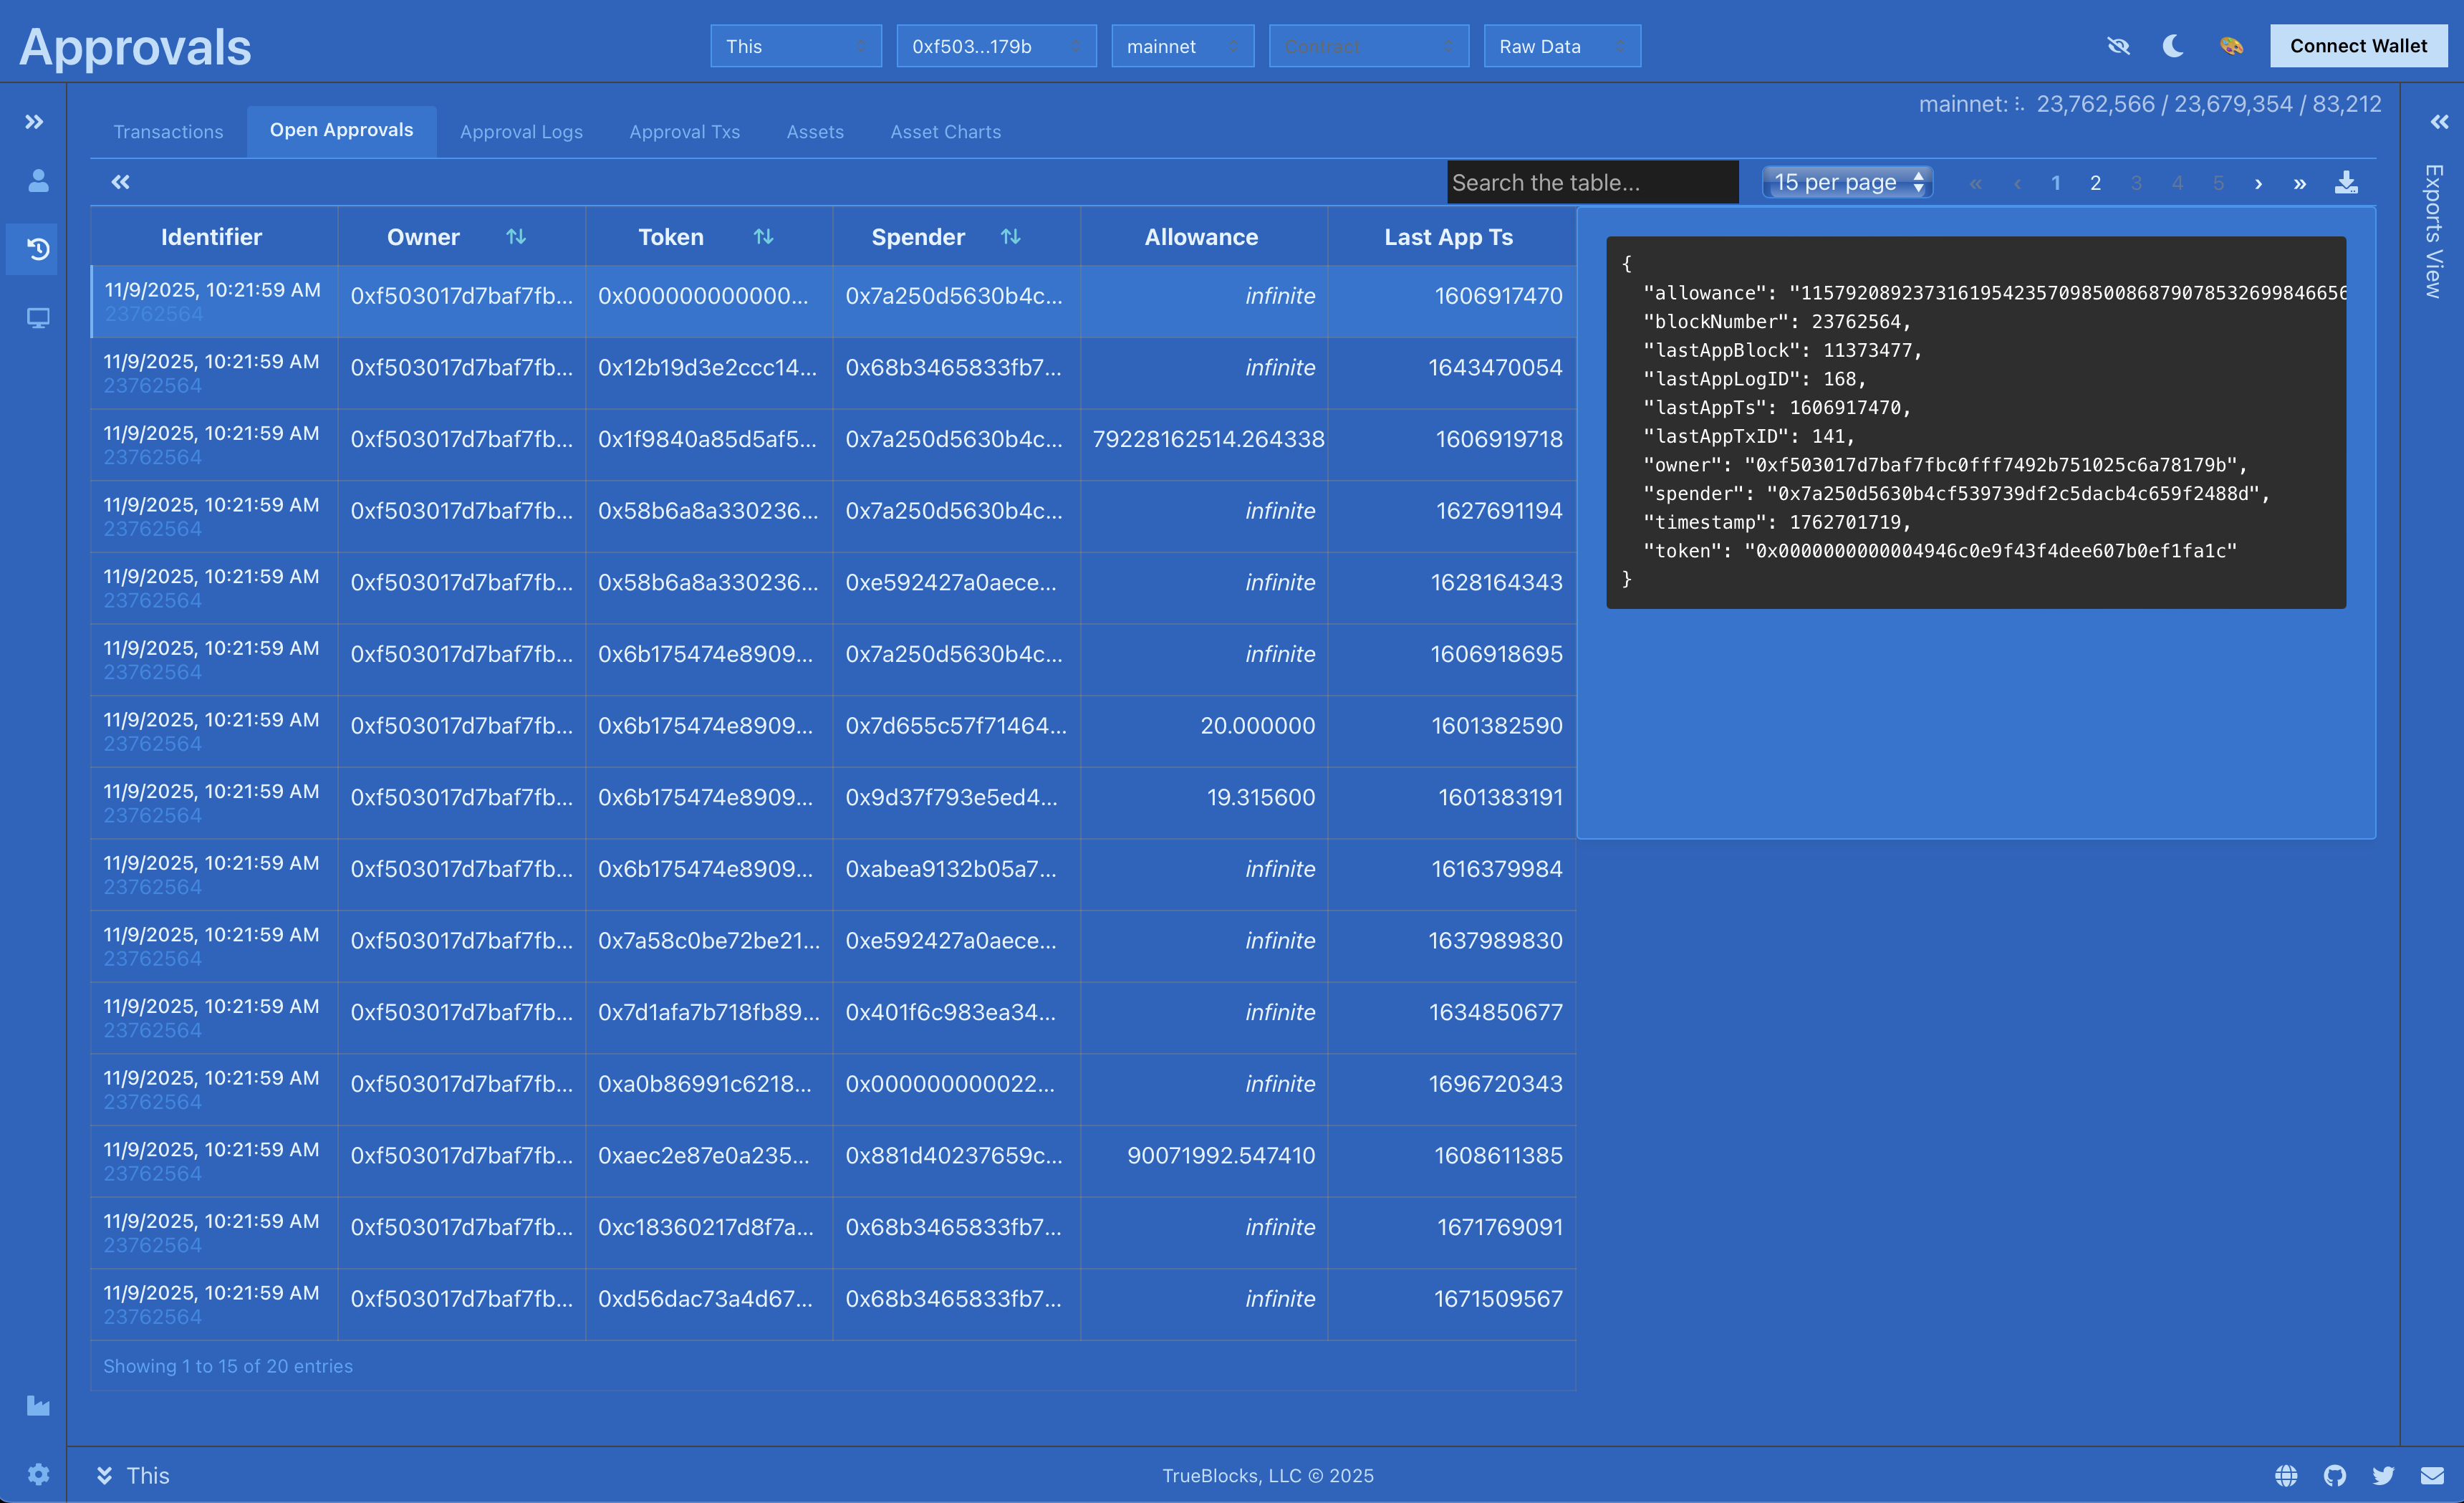Open the user profile sidebar icon

click(x=38, y=181)
